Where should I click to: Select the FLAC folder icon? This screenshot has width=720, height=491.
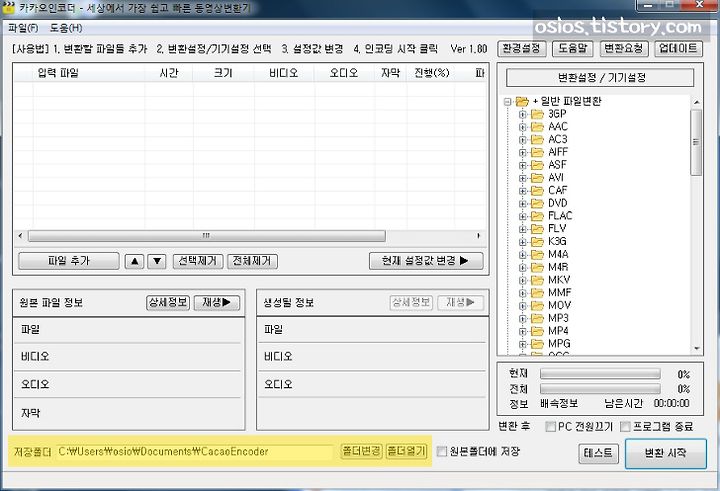tap(537, 216)
